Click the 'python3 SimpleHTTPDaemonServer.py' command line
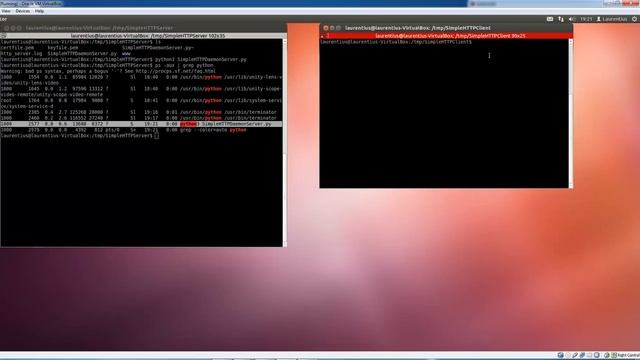This screenshot has height=360, width=640. [x=123, y=59]
